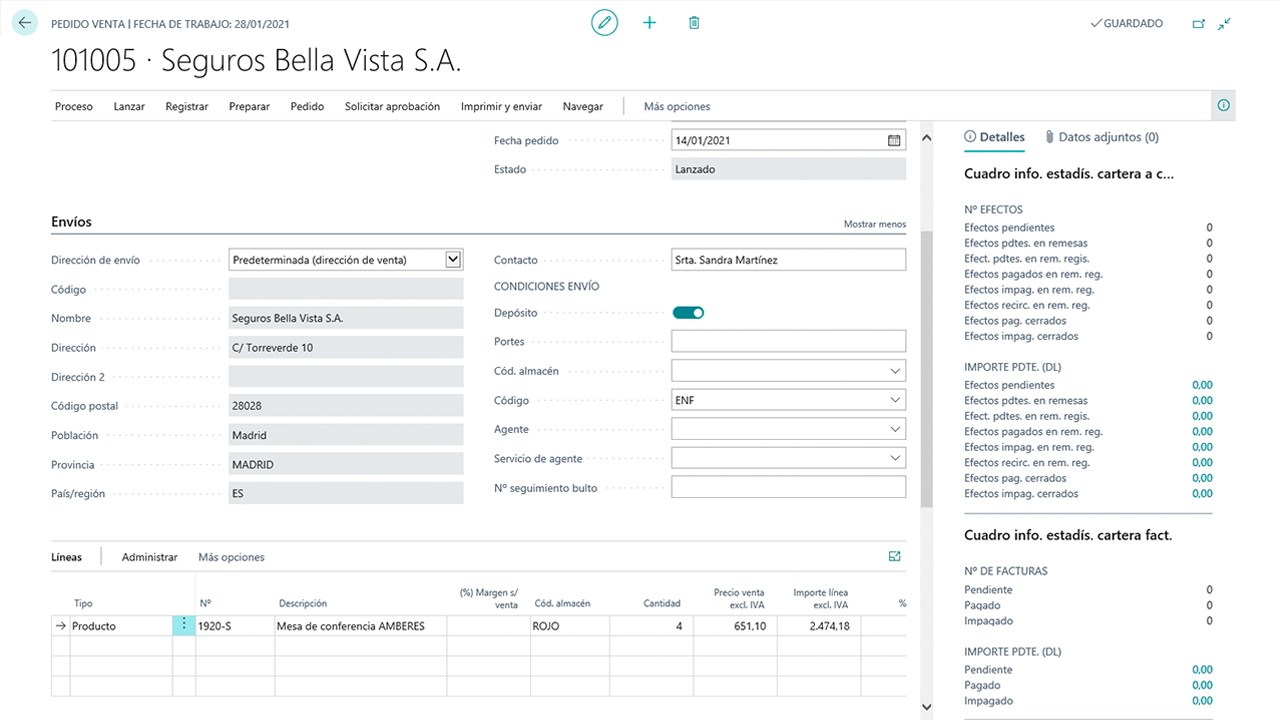Click the Estado field showing Lanzado
The height and width of the screenshot is (720, 1280).
point(789,170)
